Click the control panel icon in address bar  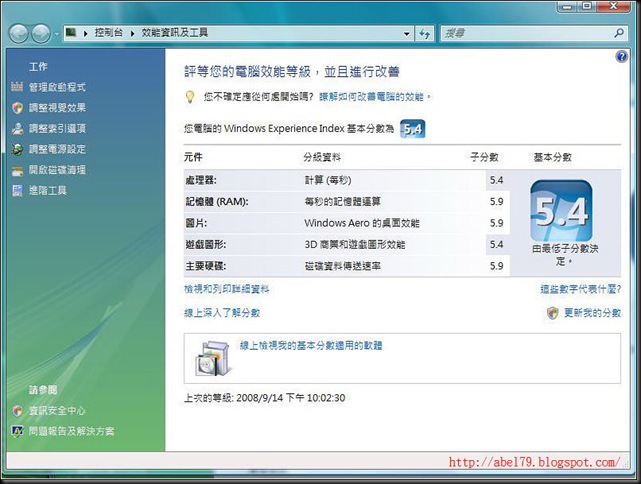71,33
